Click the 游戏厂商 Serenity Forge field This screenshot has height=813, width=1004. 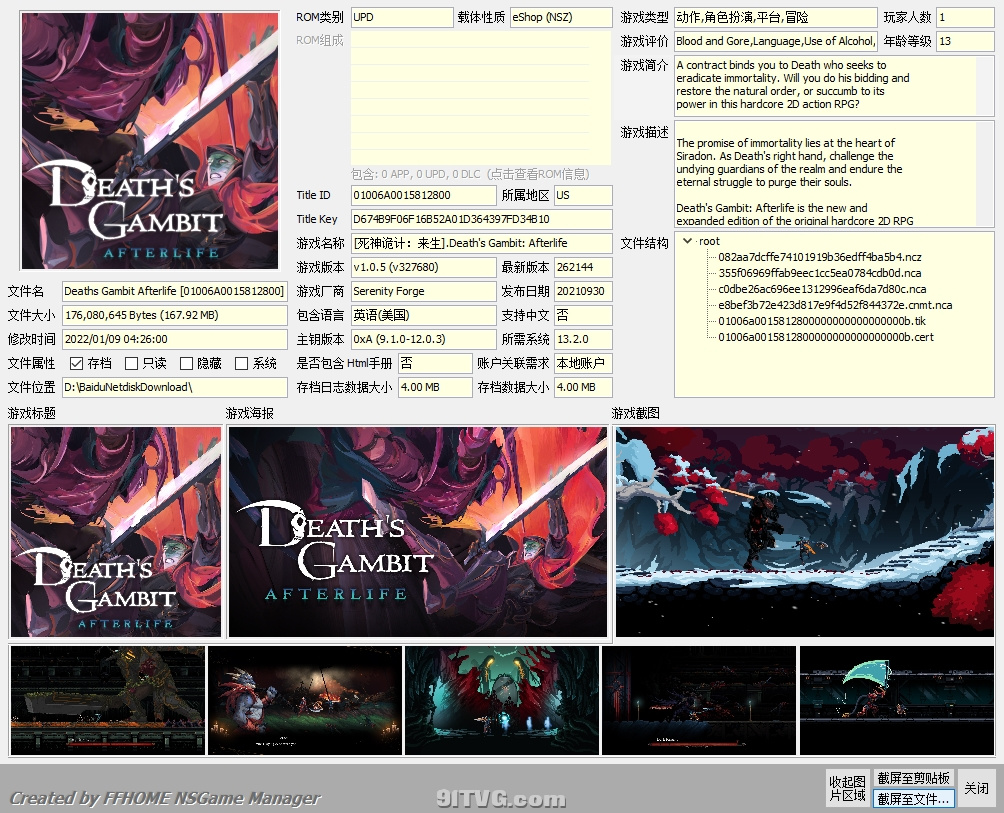423,291
